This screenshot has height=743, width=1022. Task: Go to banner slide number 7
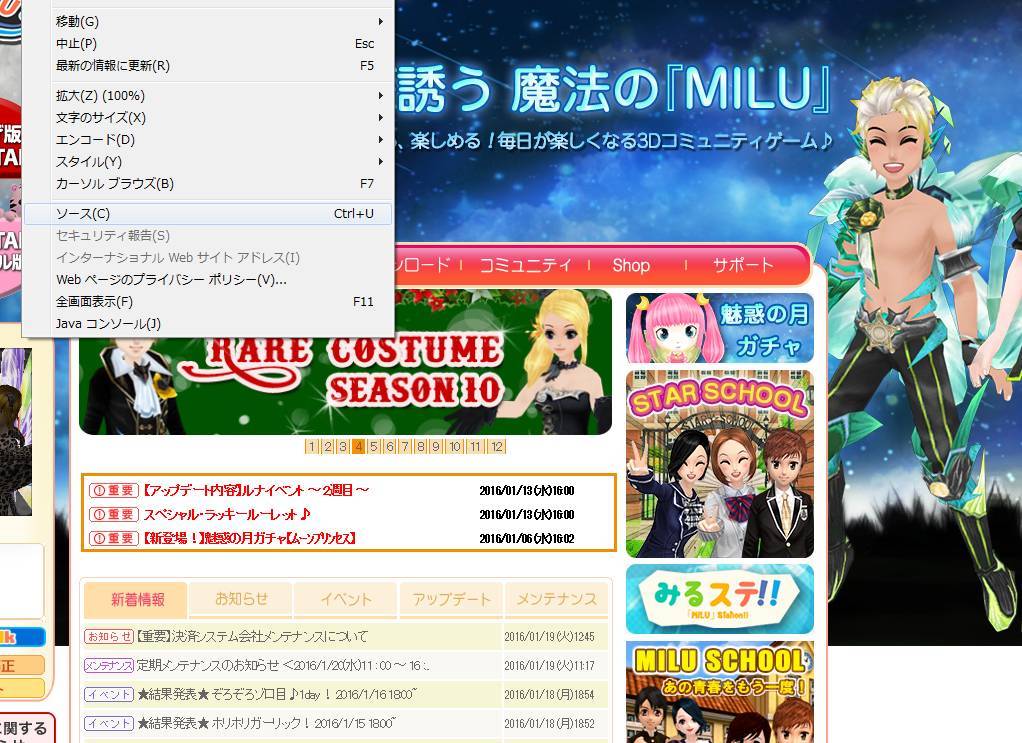coord(405,447)
